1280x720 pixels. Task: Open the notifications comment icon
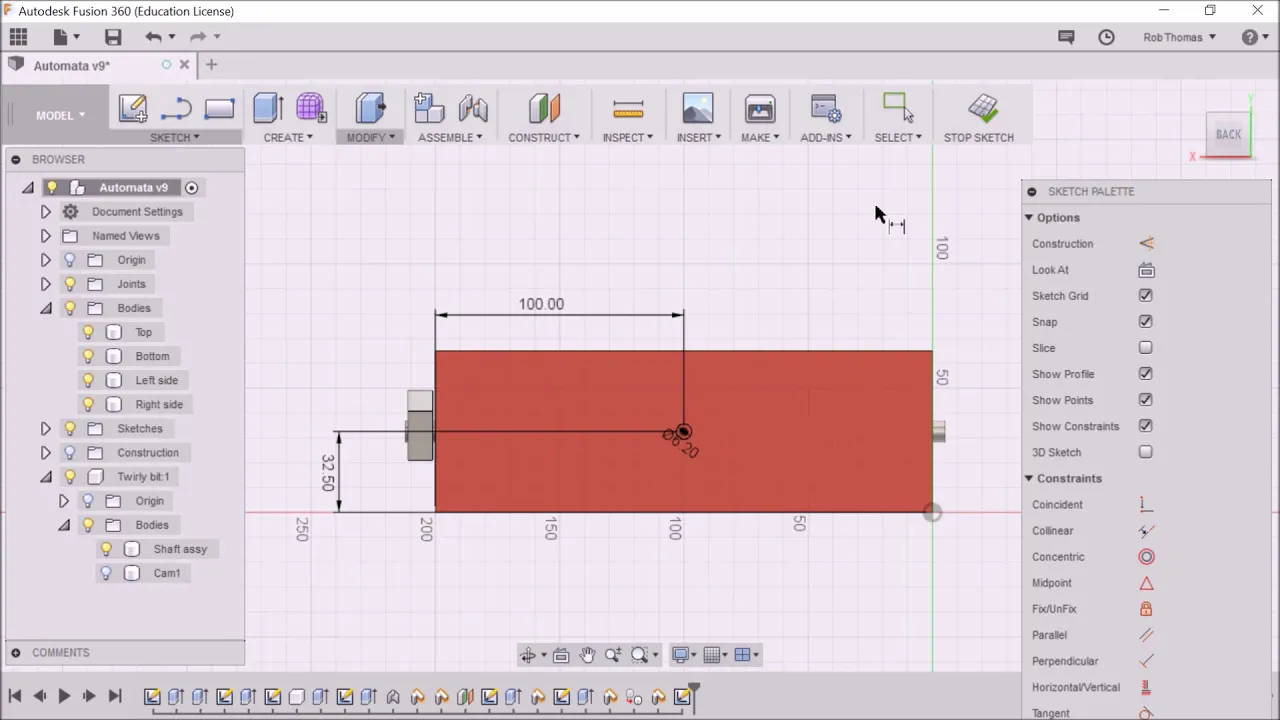[1066, 37]
